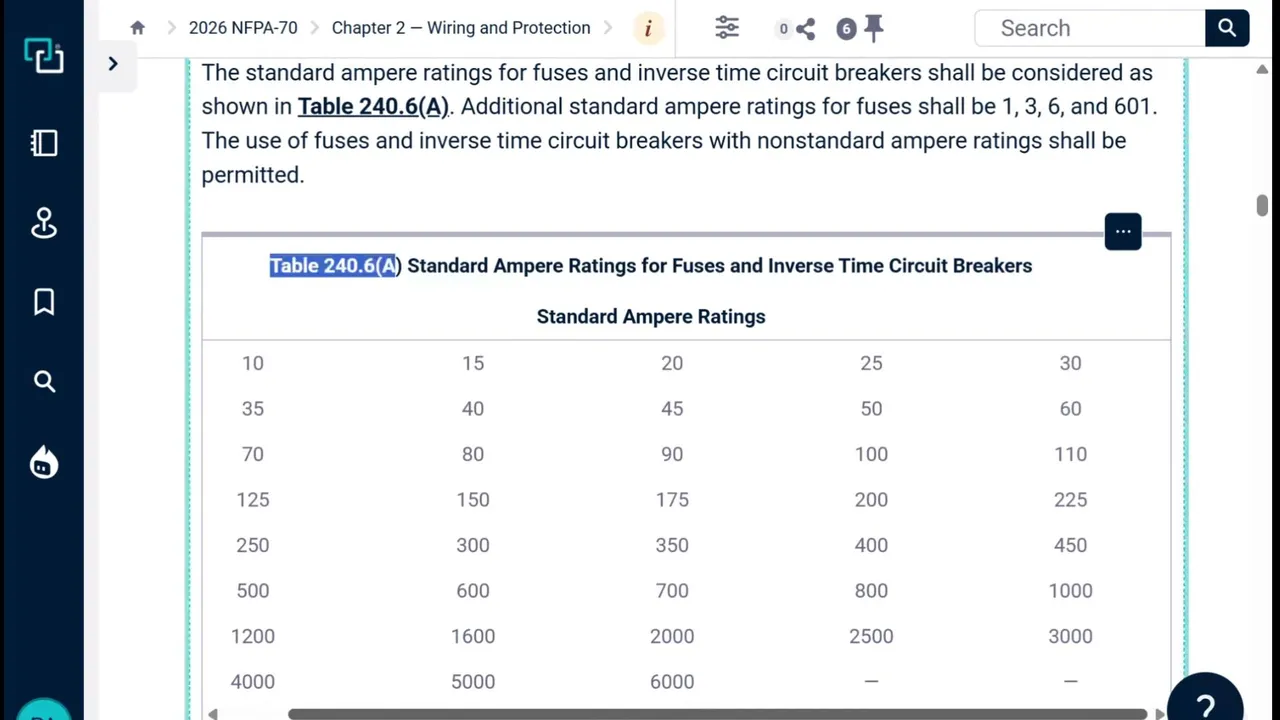
Task: Open the sidebar search magnifier icon
Action: [44, 381]
